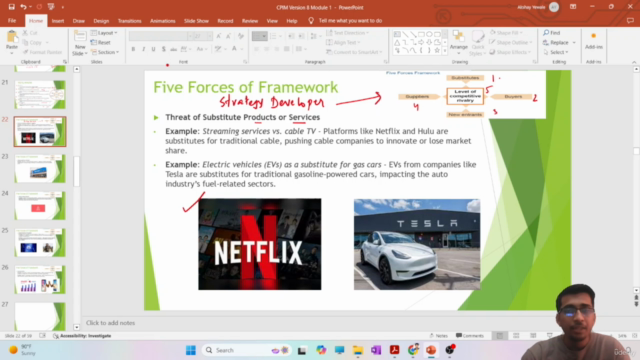Click the Reset slide icon
The width and height of the screenshot is (640, 360).
93,42
